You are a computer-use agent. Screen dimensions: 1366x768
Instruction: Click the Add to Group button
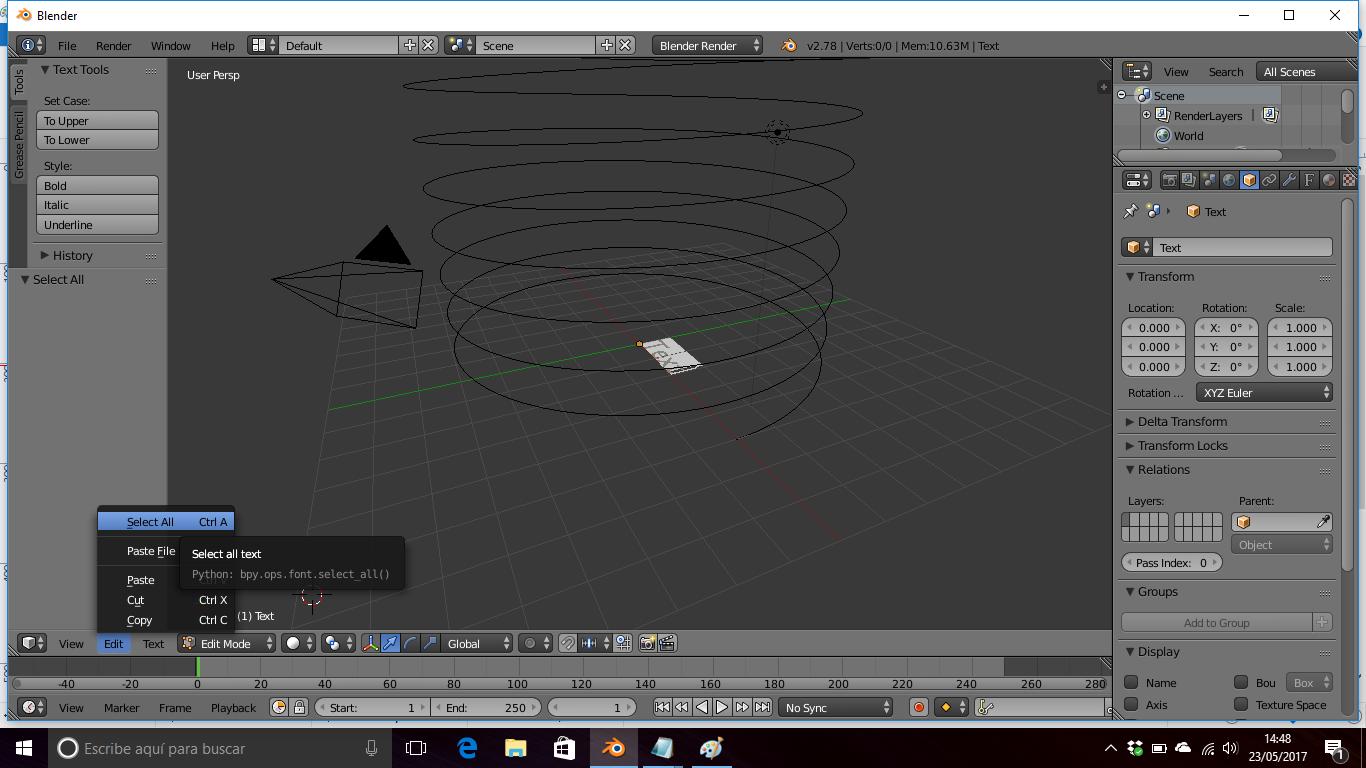[1217, 622]
